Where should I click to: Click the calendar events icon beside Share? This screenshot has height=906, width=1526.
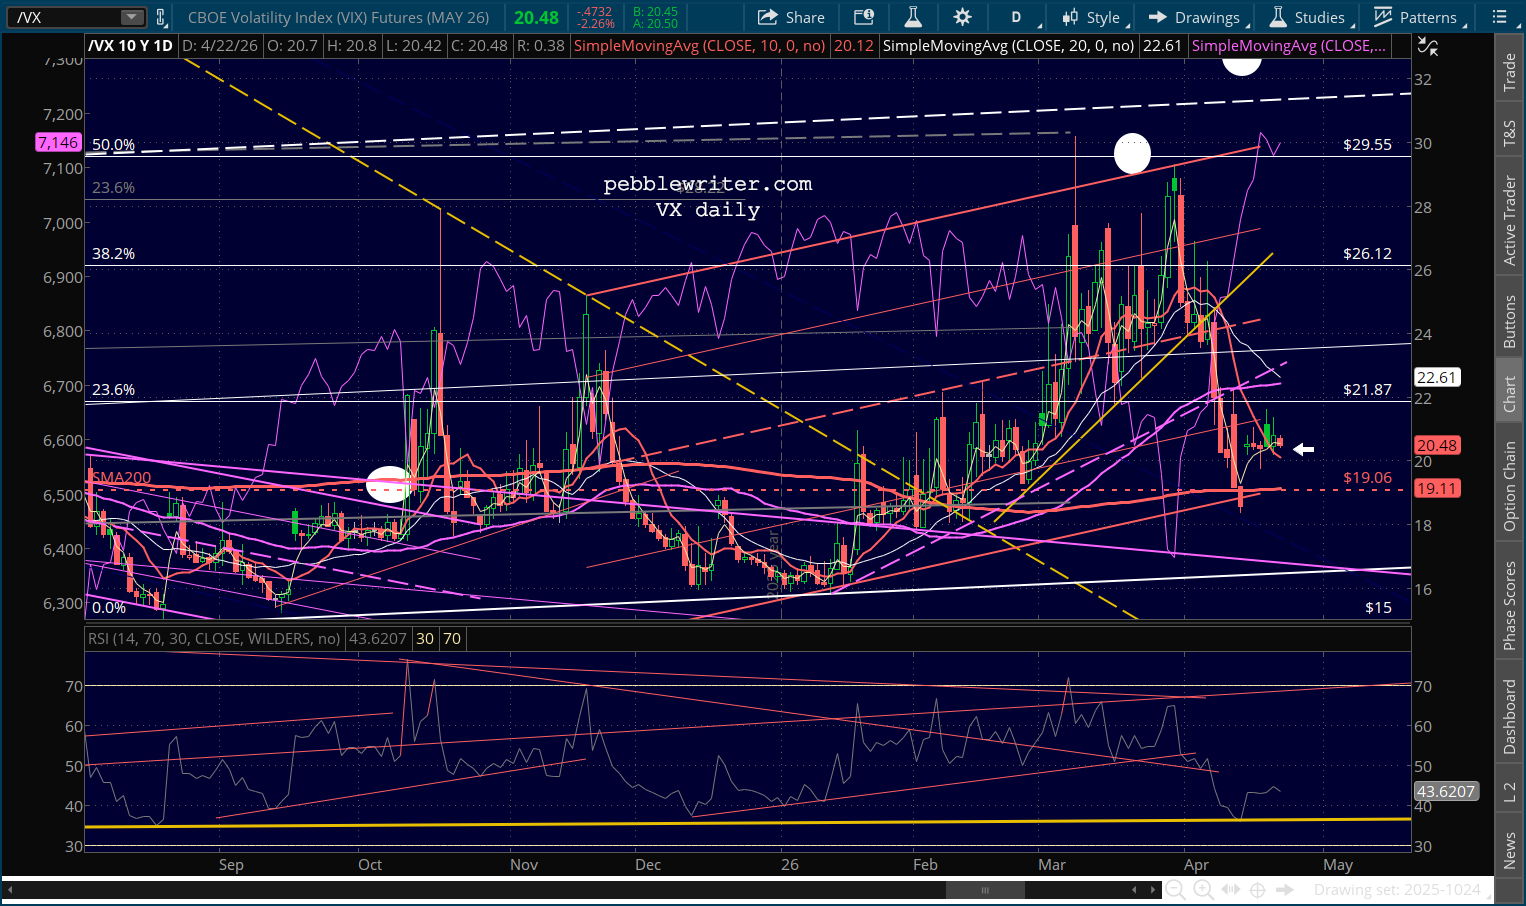coord(864,17)
